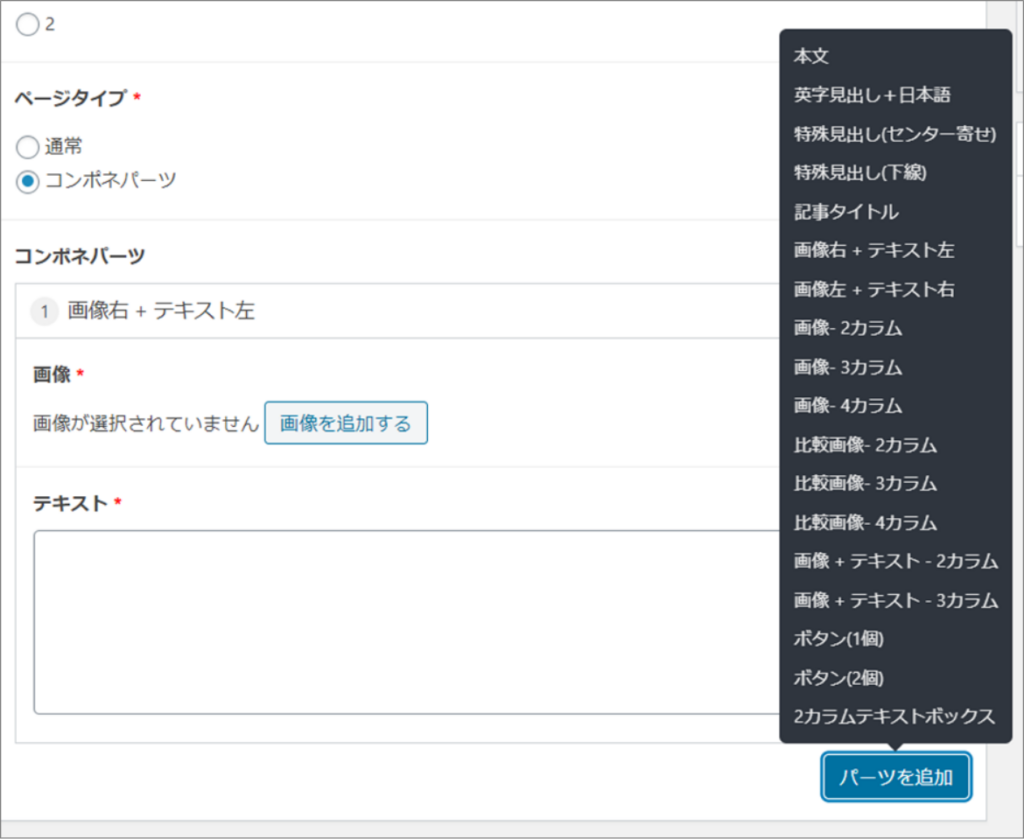Viewport: 1024px width, 839px height.
Task: Select 2カラムテキストボックス menu item
Action: 894,717
